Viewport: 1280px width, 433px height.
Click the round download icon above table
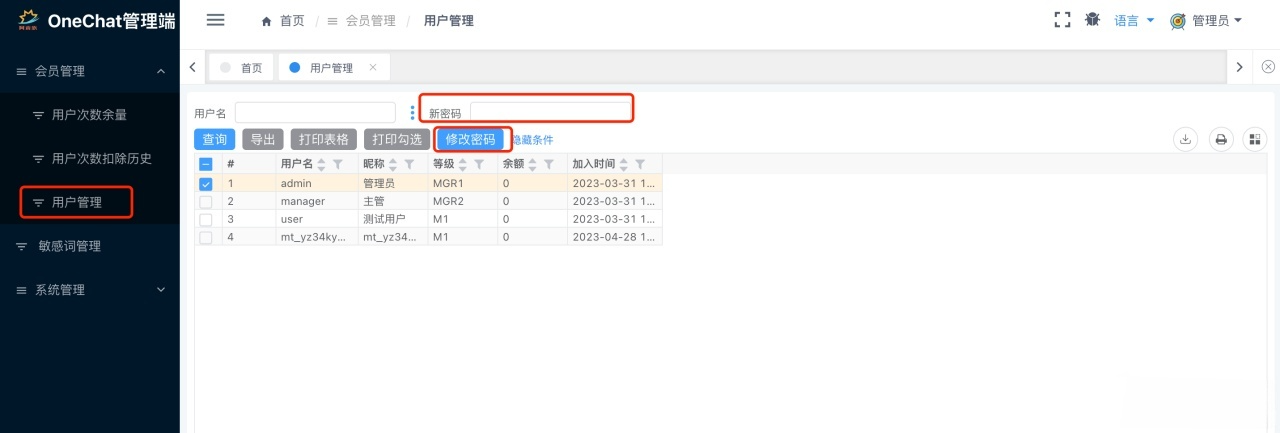[1185, 140]
